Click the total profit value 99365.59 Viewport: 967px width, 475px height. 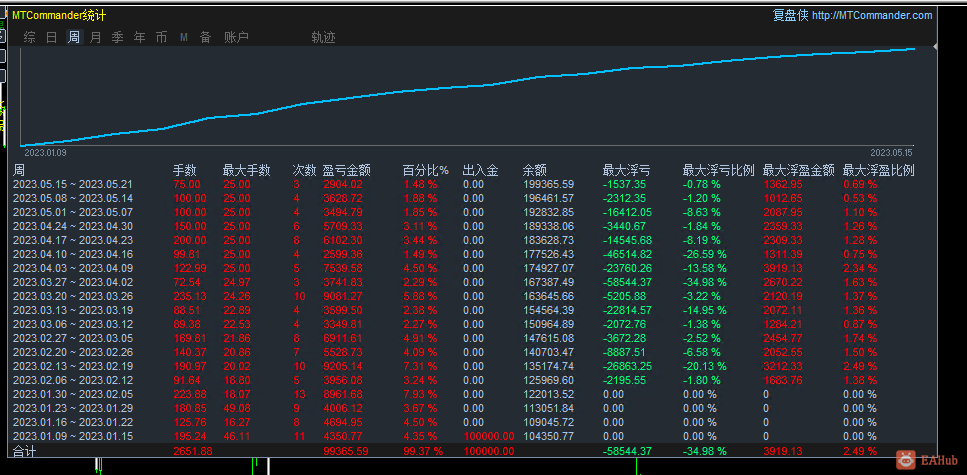pos(345,451)
